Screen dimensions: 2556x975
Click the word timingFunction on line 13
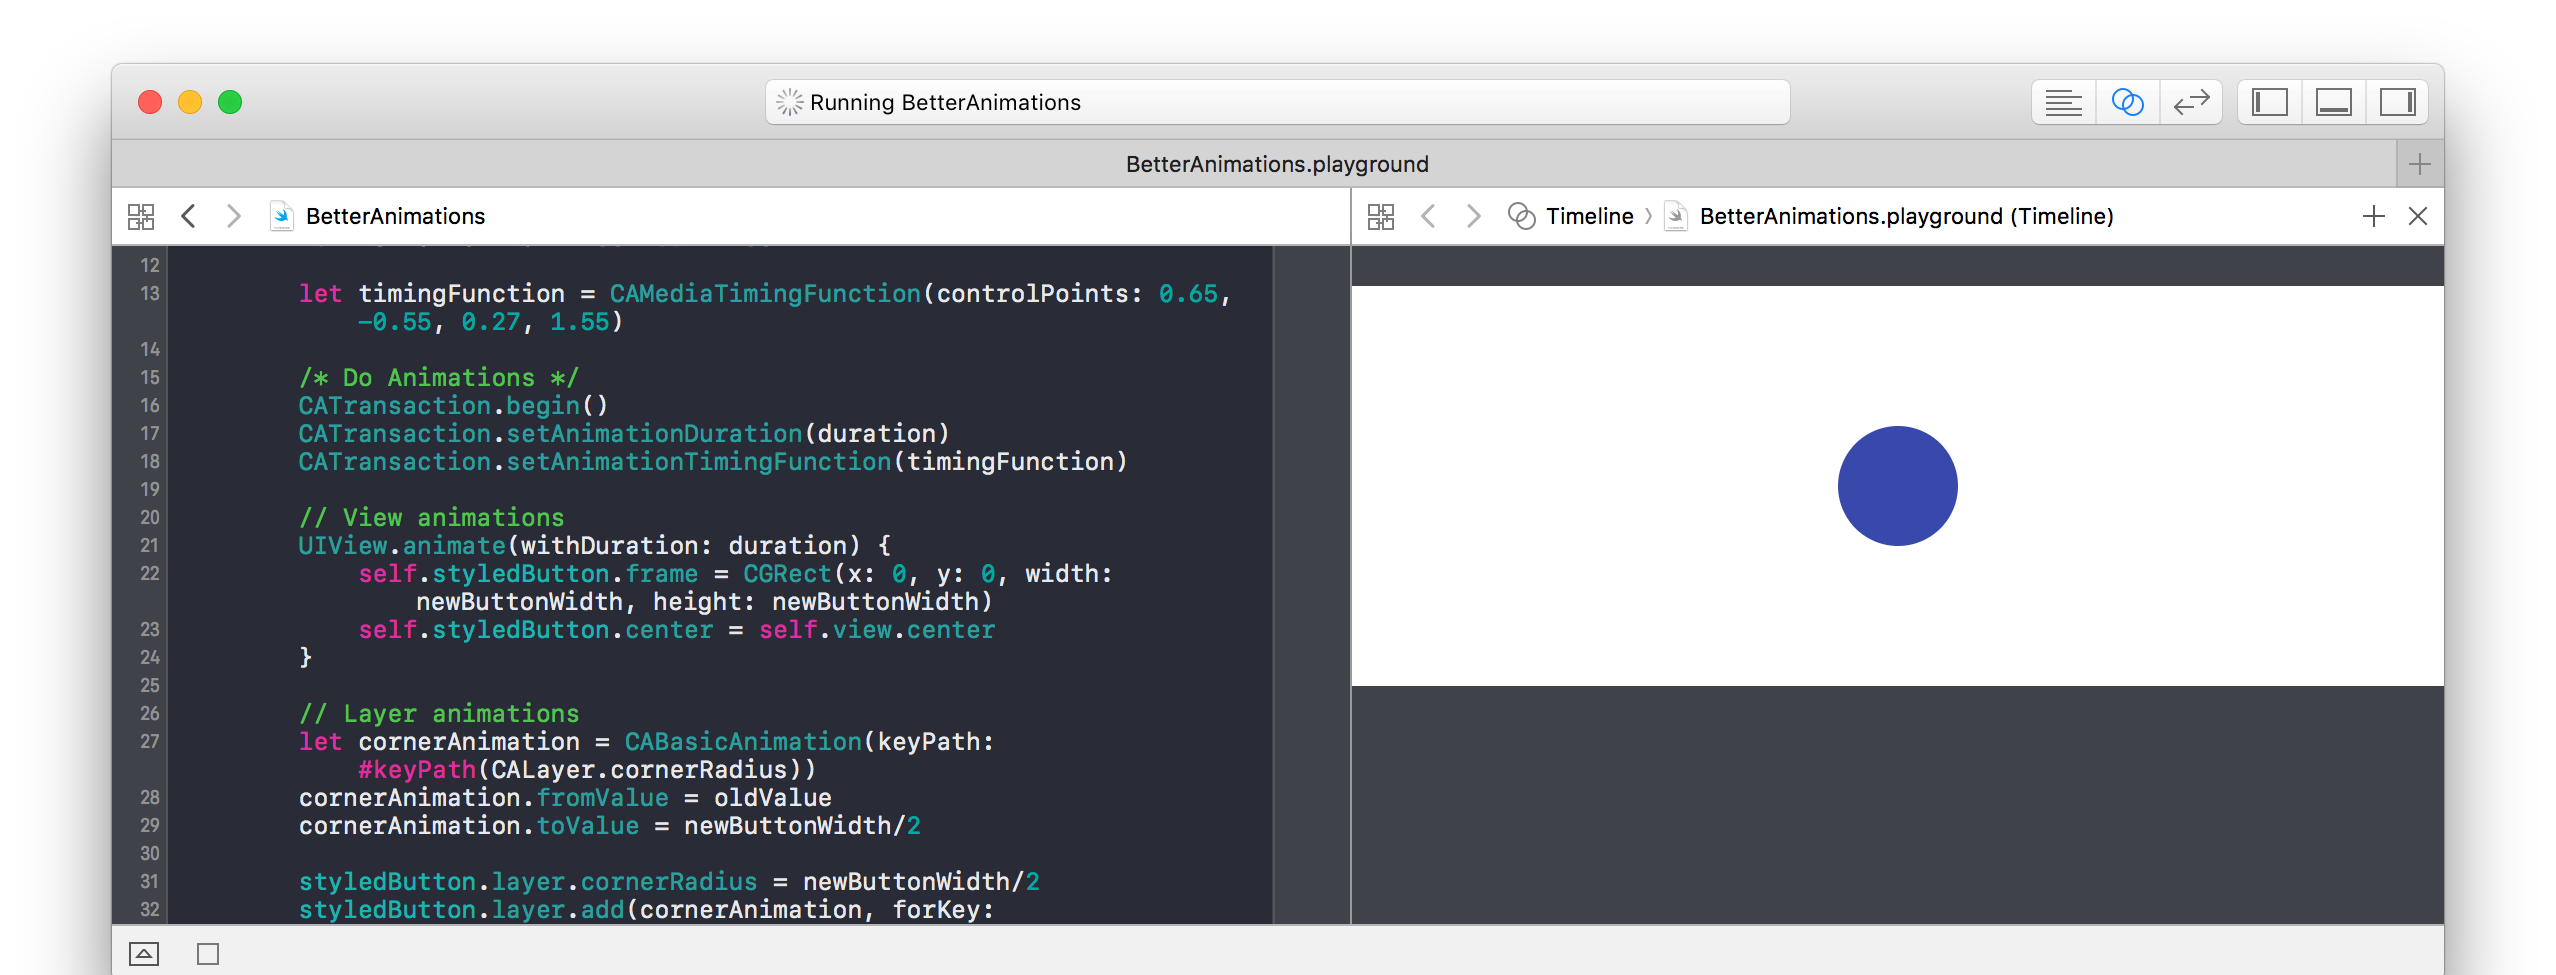pos(461,294)
